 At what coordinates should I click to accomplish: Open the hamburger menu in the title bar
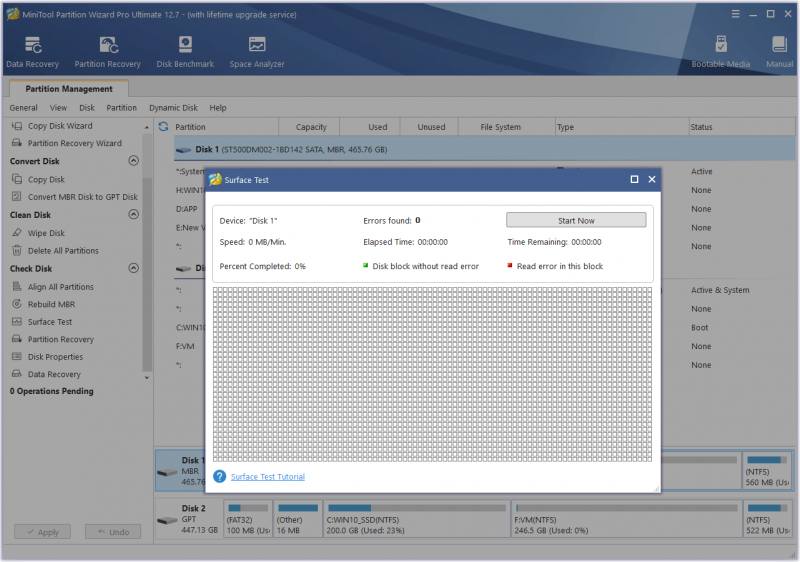click(735, 14)
